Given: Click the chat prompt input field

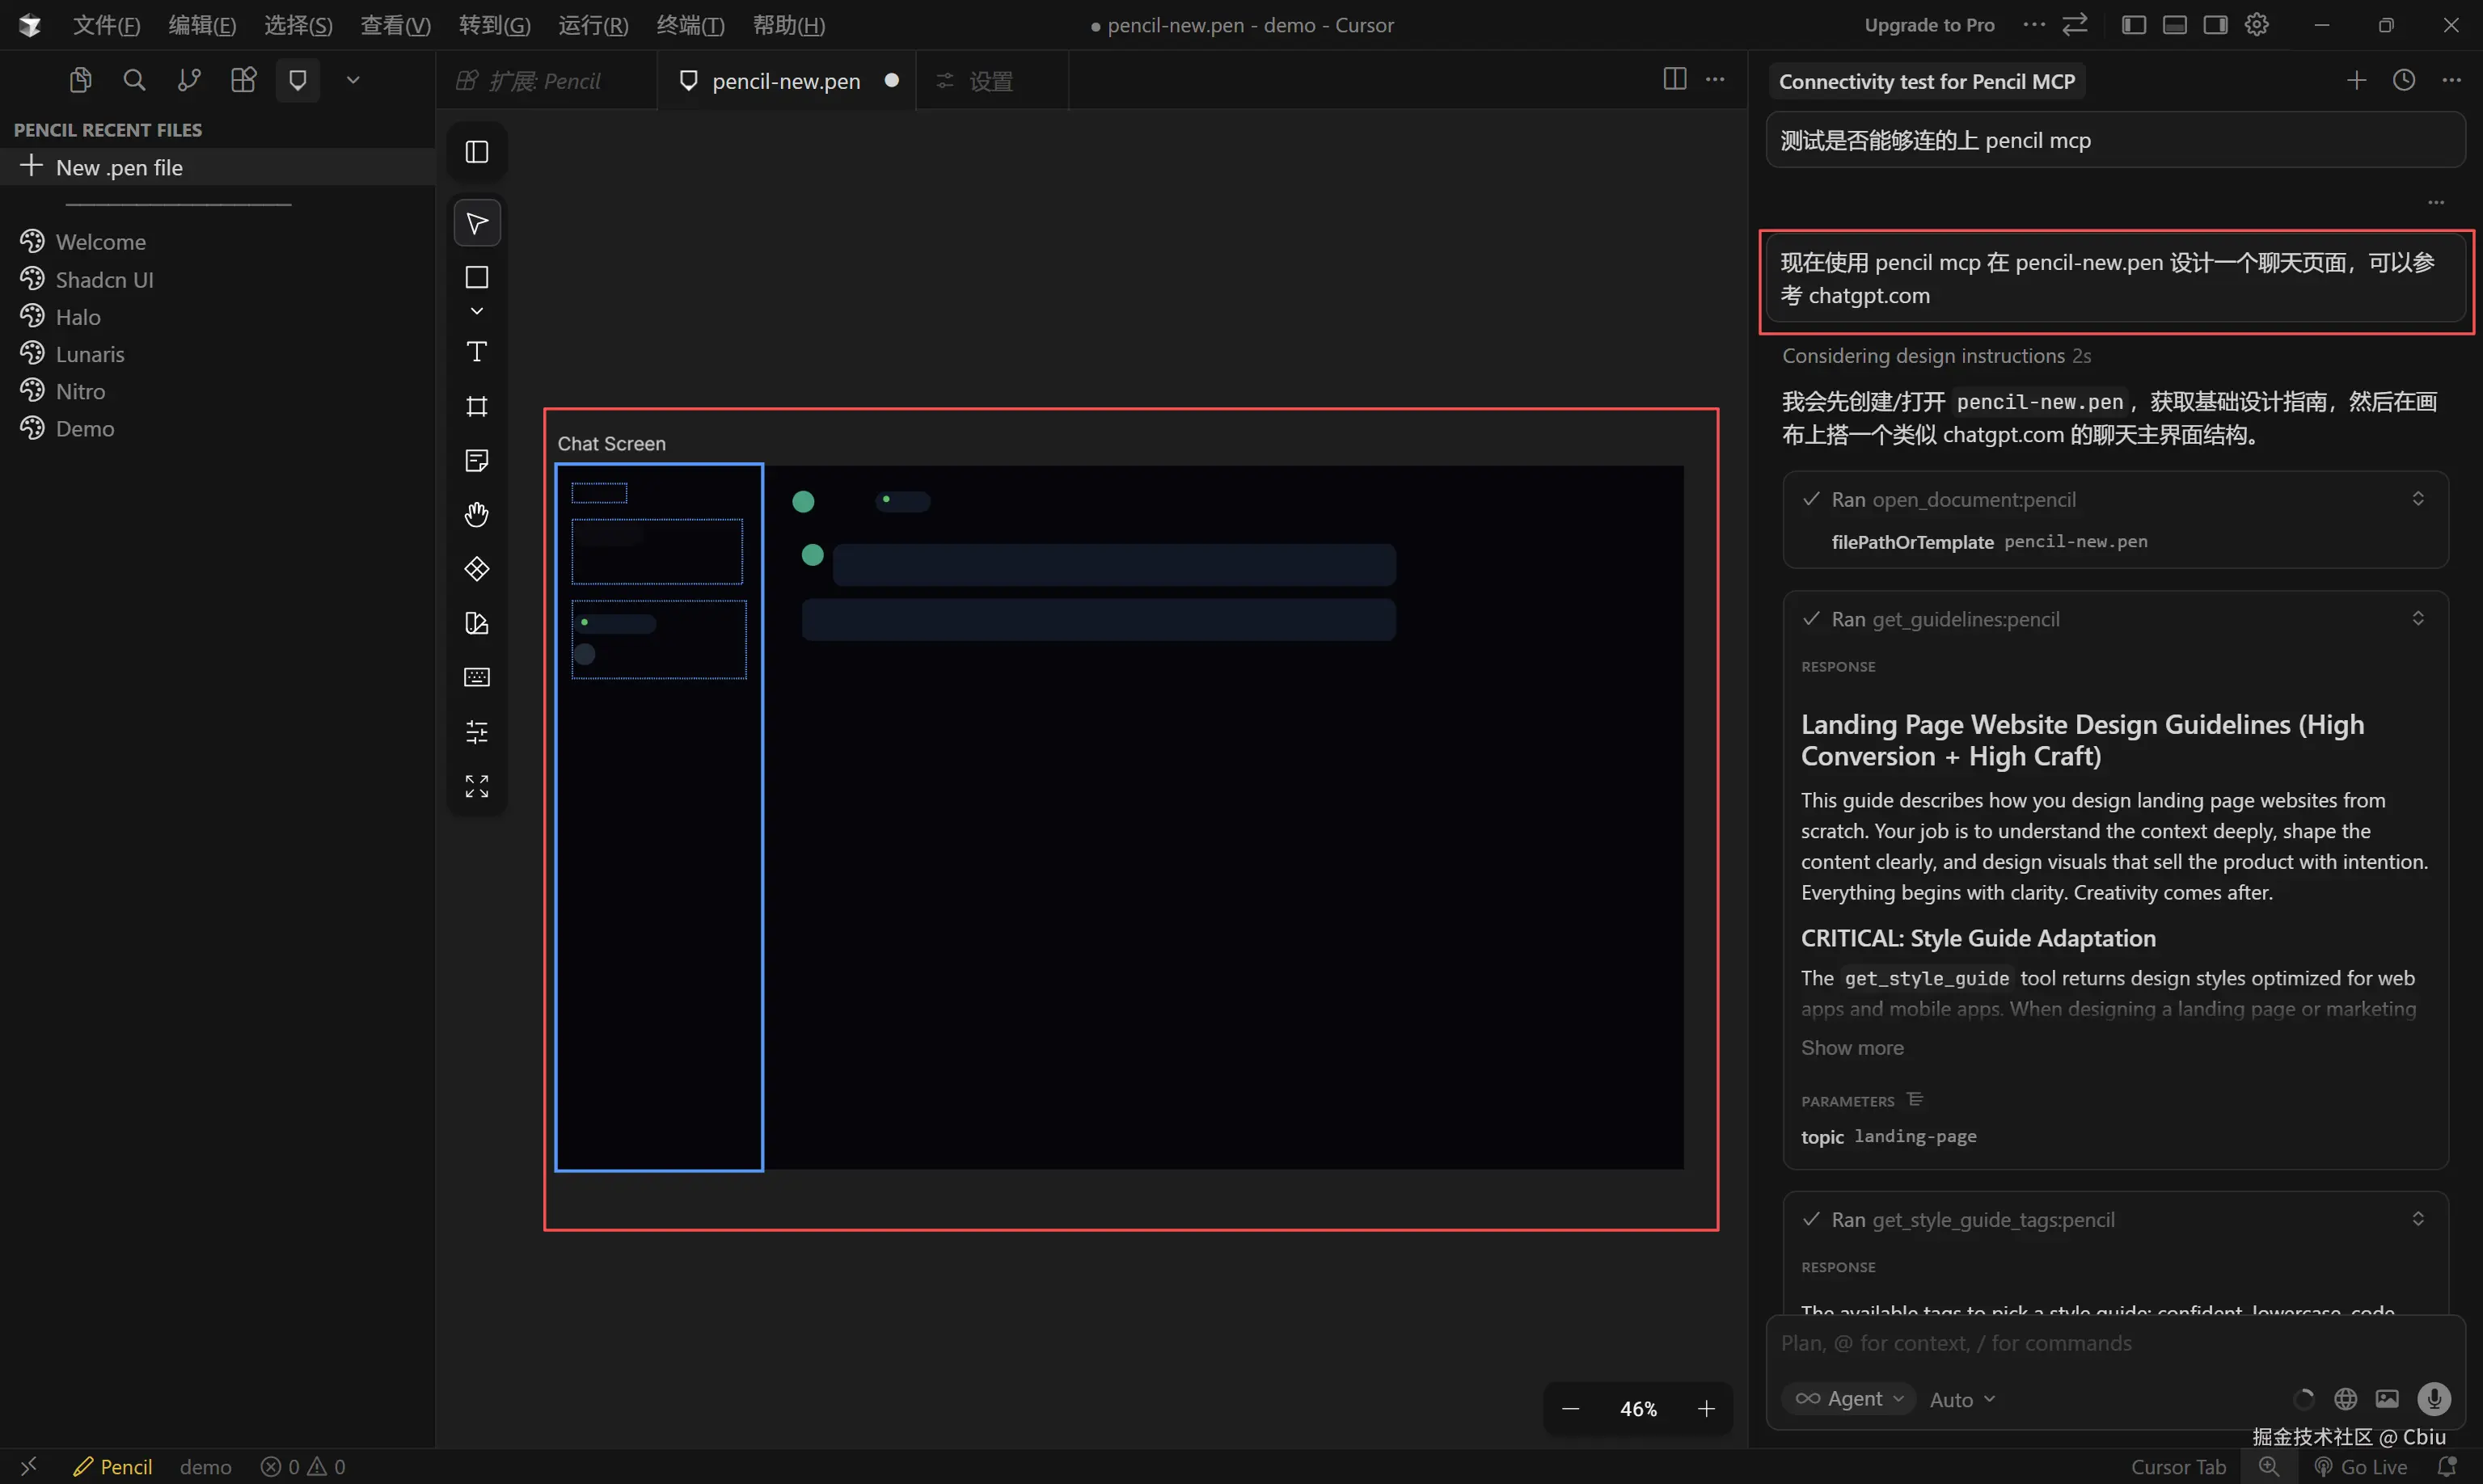Looking at the screenshot, I should pyautogui.click(x=2100, y=1343).
